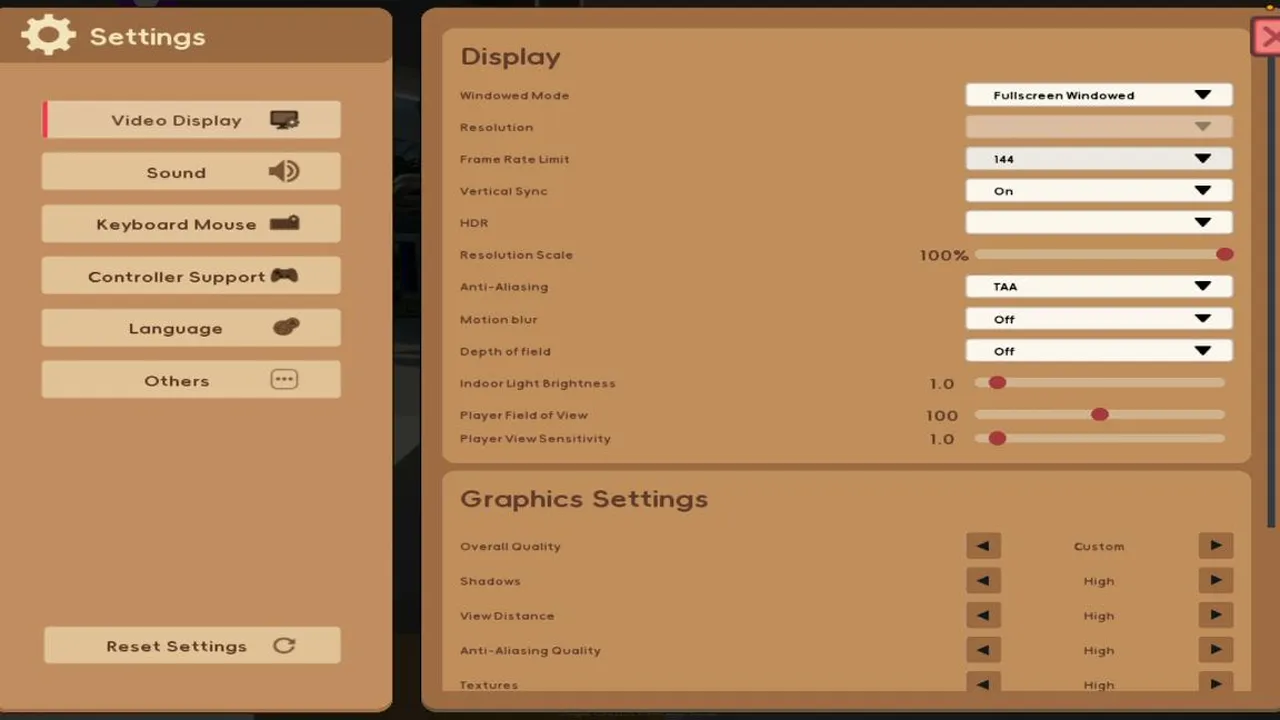The image size is (1280, 720).
Task: Open the Windowed Mode dropdown
Action: pos(1099,95)
